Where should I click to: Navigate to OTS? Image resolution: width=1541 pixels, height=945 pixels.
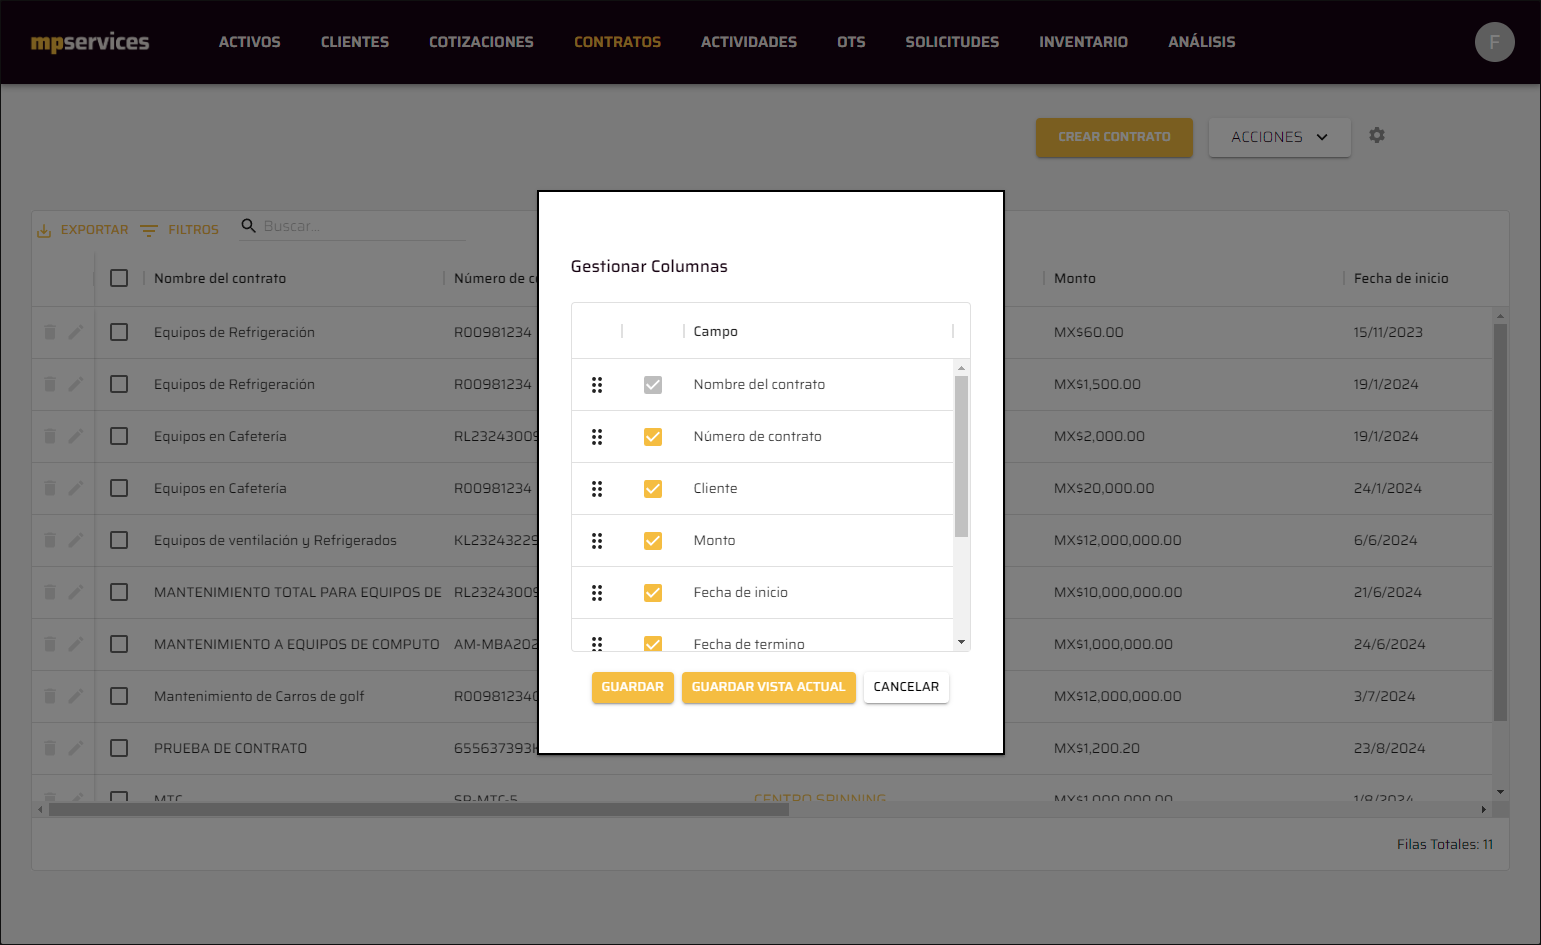tap(851, 42)
